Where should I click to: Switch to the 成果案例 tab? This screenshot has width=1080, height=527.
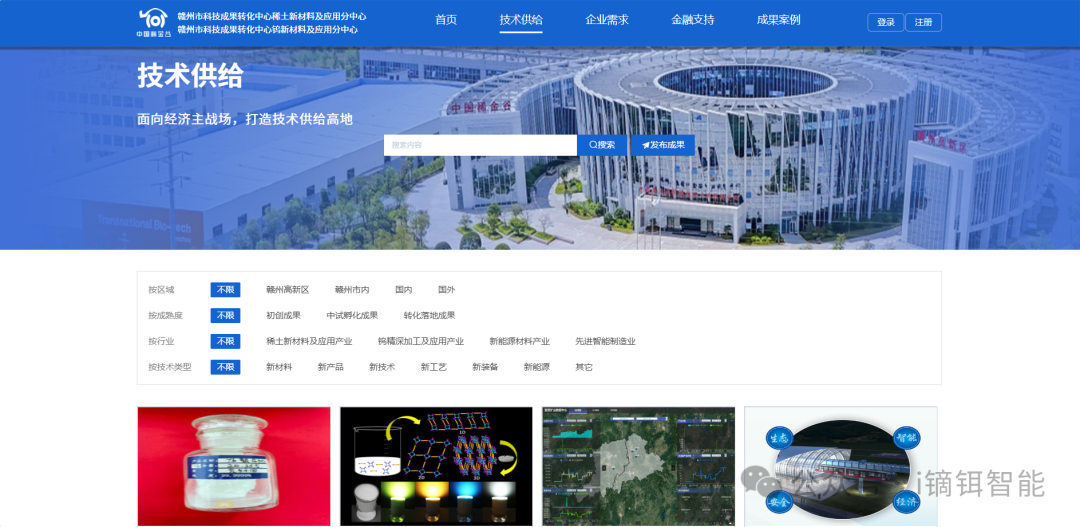(778, 20)
